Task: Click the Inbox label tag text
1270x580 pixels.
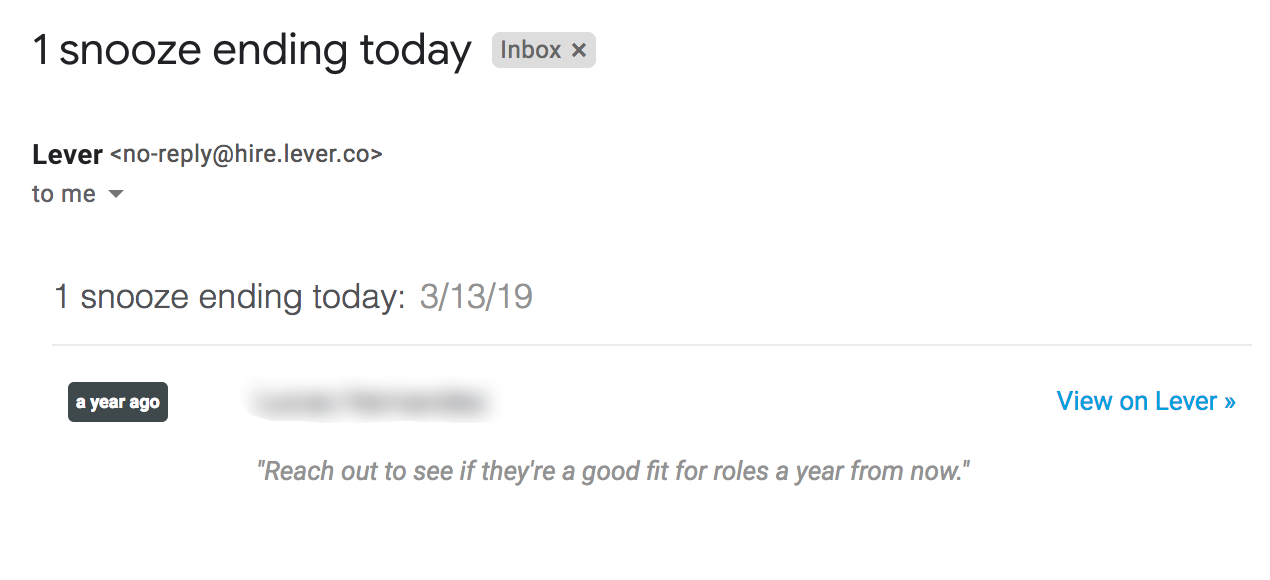Action: pyautogui.click(x=530, y=50)
